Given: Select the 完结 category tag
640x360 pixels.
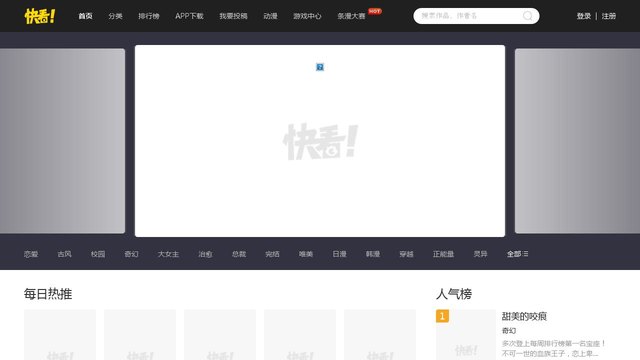Looking at the screenshot, I should tap(272, 254).
